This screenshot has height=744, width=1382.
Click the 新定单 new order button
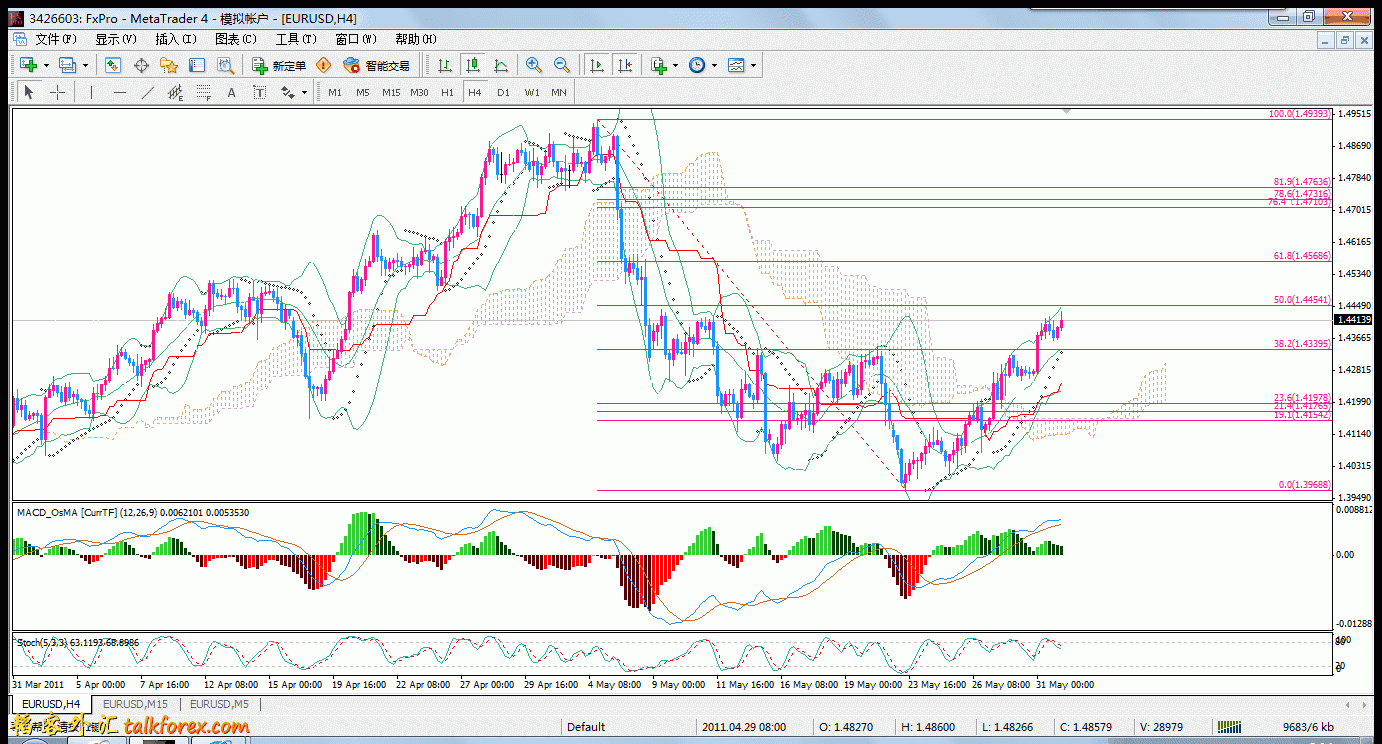point(279,65)
